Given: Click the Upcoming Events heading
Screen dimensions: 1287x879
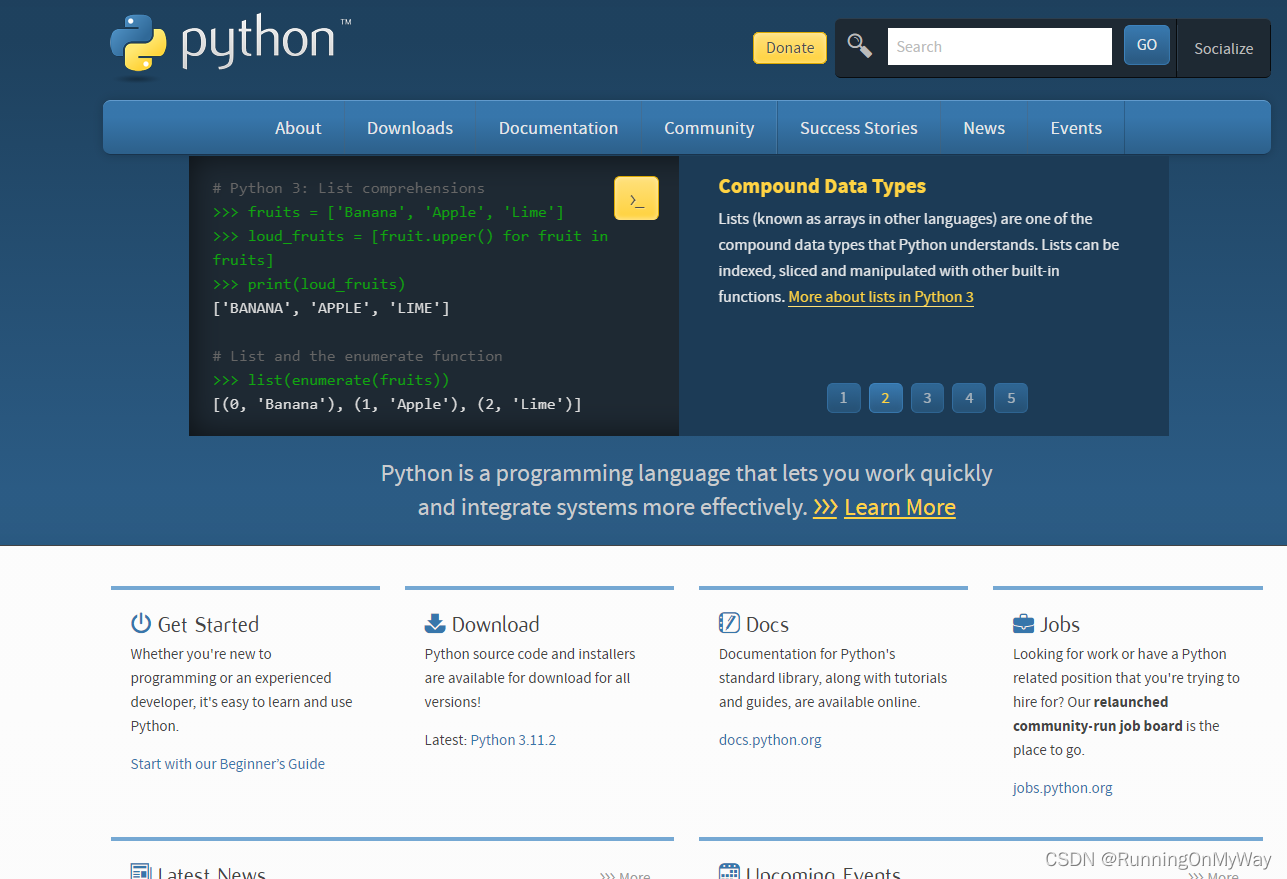Looking at the screenshot, I should pyautogui.click(x=823, y=872).
